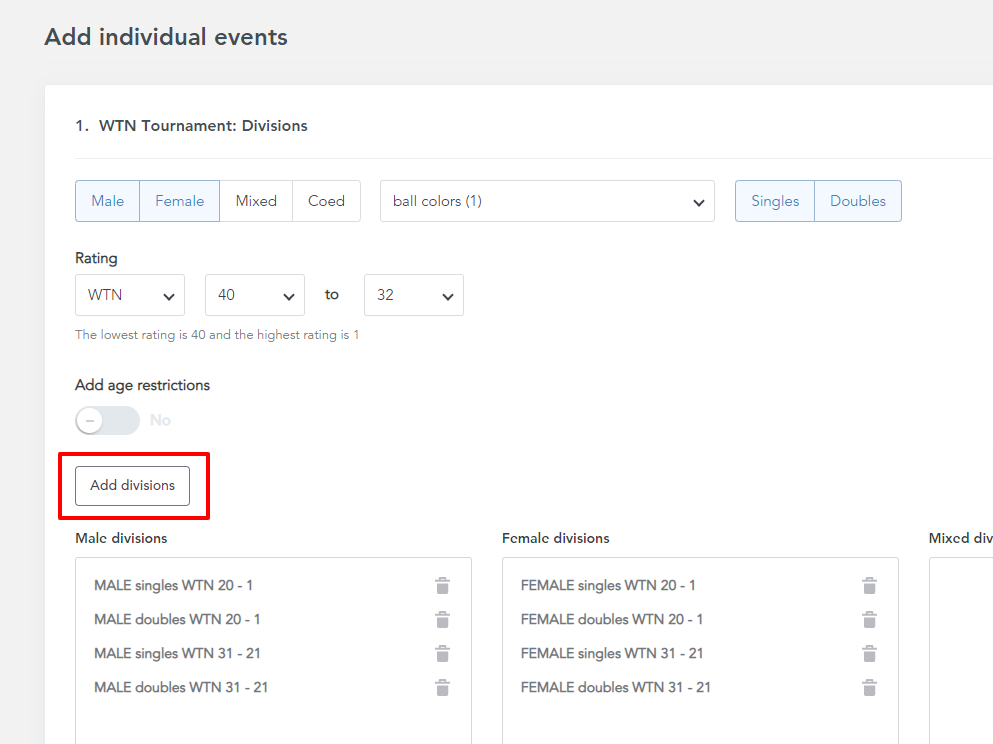The width and height of the screenshot is (993, 744).
Task: Delete MALE singles WTN 20 - 1 division
Action: [443, 586]
